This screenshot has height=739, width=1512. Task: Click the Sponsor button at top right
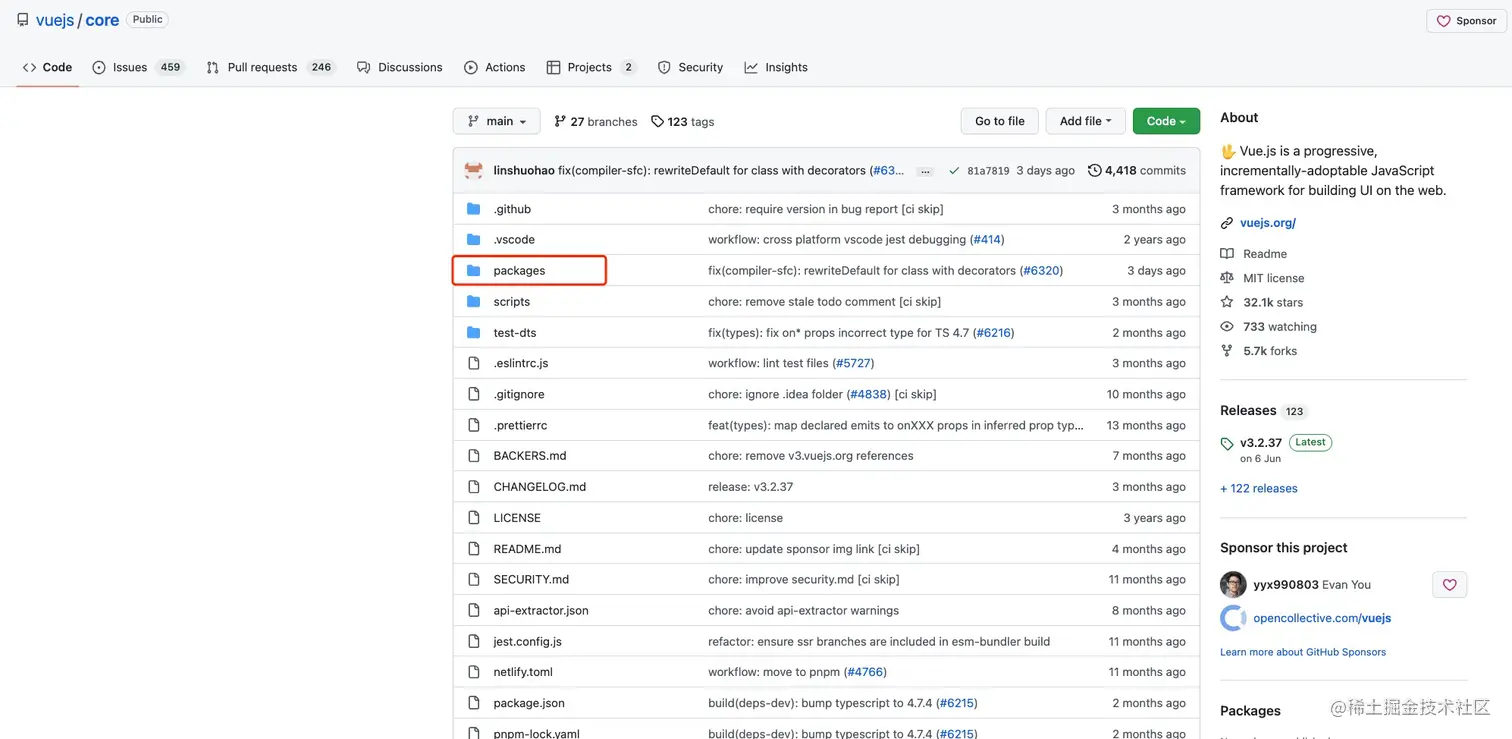(1467, 21)
